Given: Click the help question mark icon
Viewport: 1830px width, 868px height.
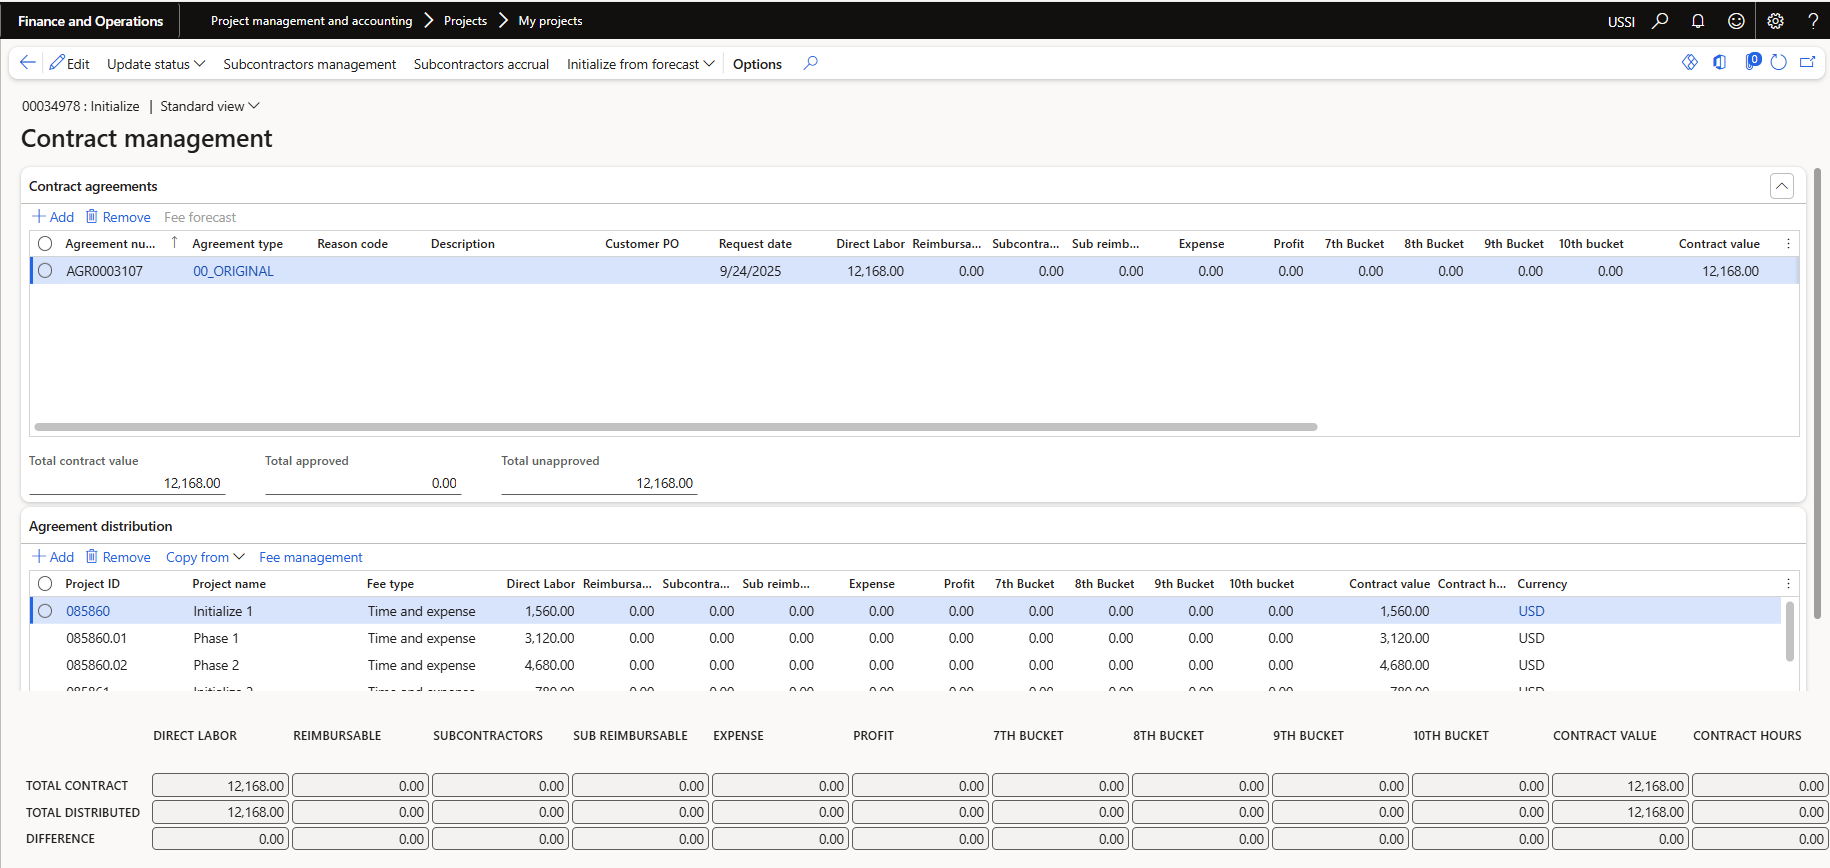Looking at the screenshot, I should [1812, 21].
